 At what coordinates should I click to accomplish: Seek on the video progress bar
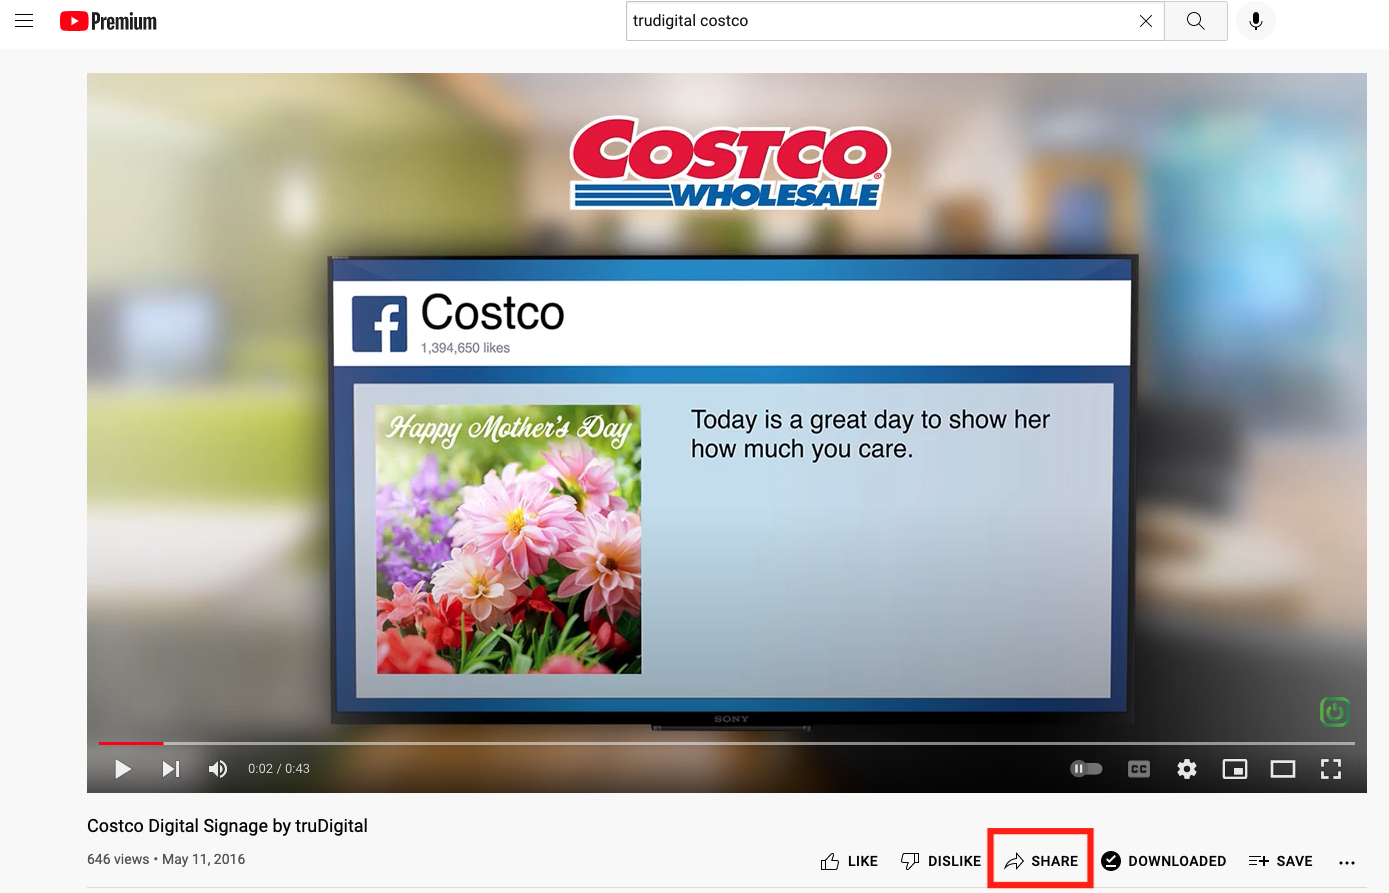click(727, 743)
